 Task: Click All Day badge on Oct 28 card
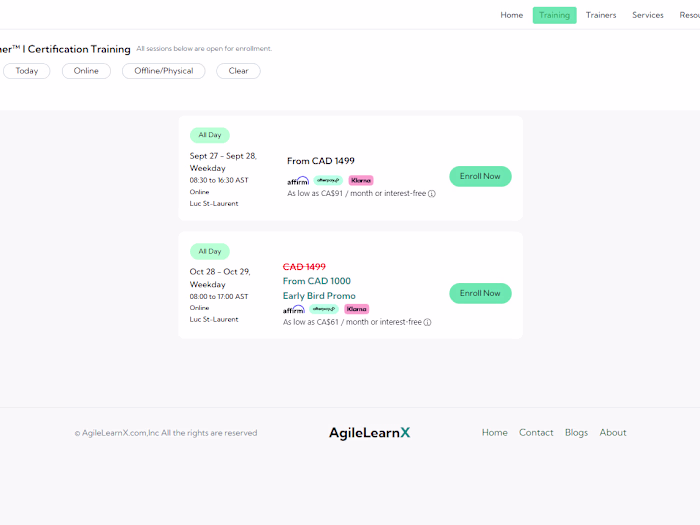click(x=210, y=251)
